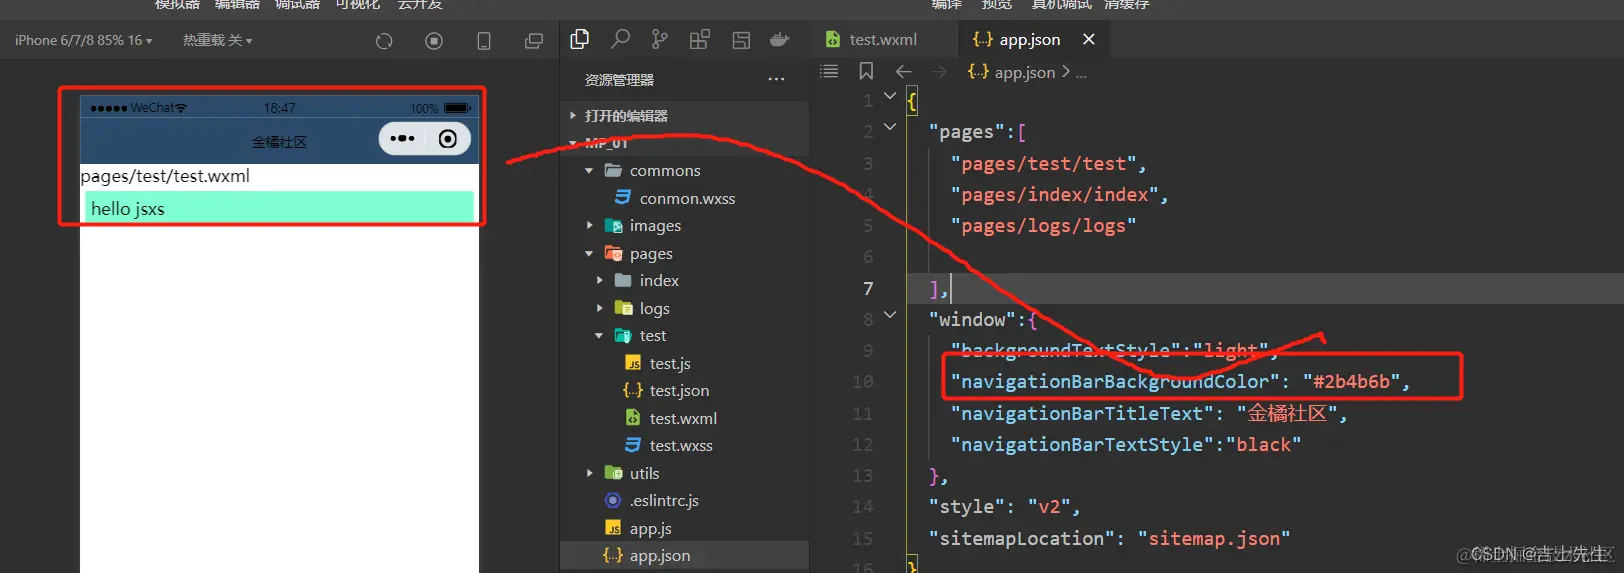
Task: Click the "pages/index/index" string
Action: tap(1054, 195)
